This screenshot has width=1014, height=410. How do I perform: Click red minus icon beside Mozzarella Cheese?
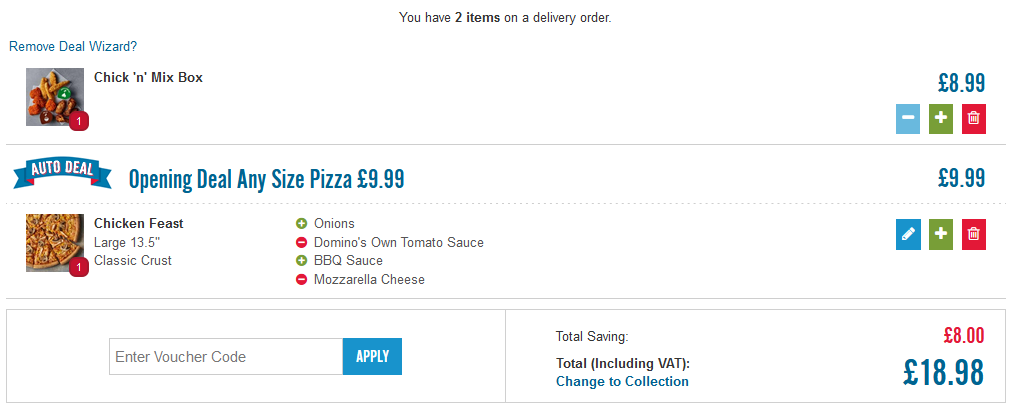tap(301, 280)
